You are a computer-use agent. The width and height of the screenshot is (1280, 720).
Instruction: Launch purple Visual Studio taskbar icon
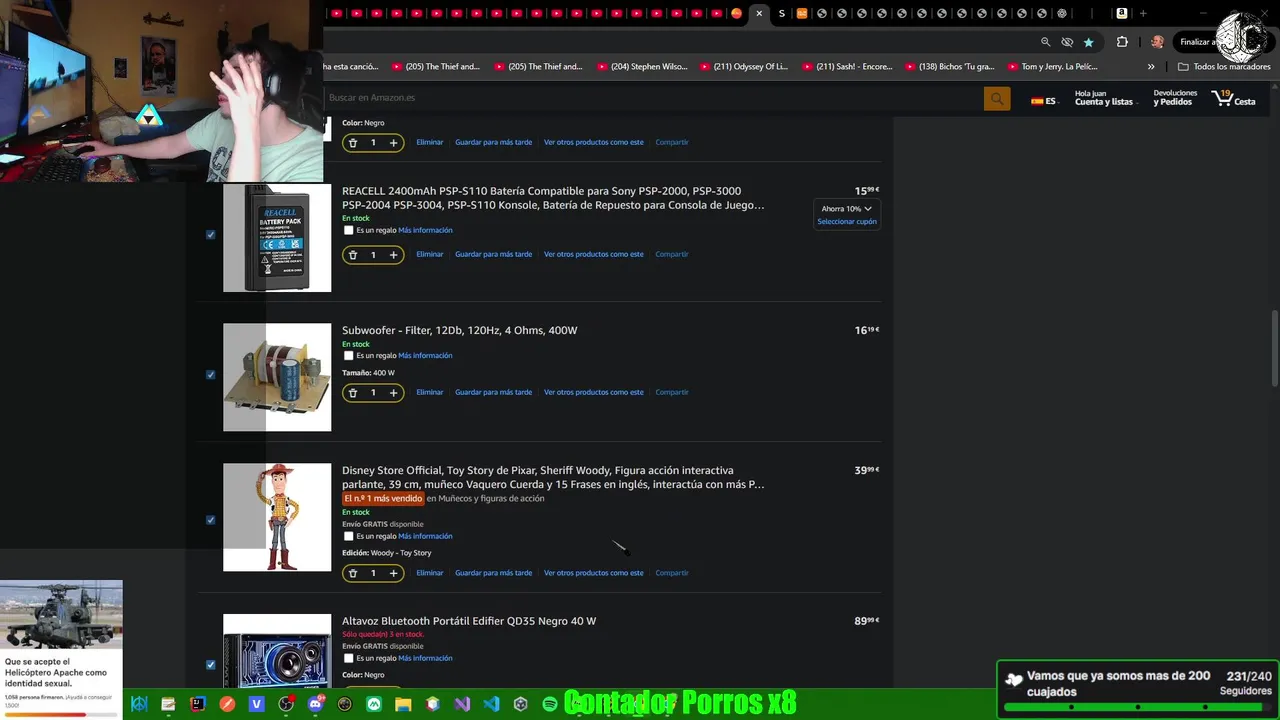pyautogui.click(x=462, y=704)
